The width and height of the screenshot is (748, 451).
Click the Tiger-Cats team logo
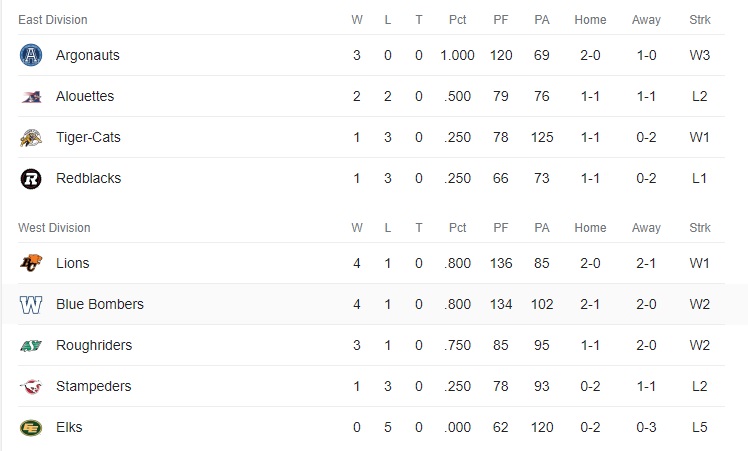pyautogui.click(x=31, y=138)
